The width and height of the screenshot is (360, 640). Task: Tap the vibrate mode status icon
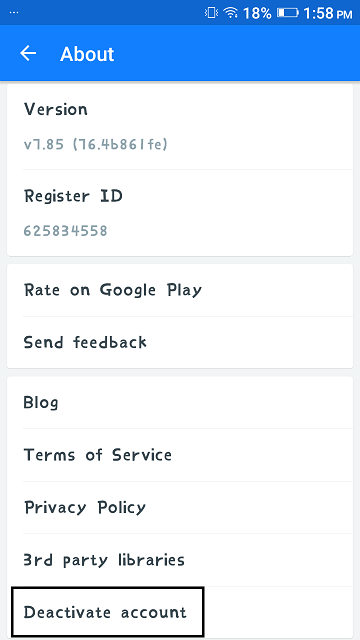(x=211, y=13)
